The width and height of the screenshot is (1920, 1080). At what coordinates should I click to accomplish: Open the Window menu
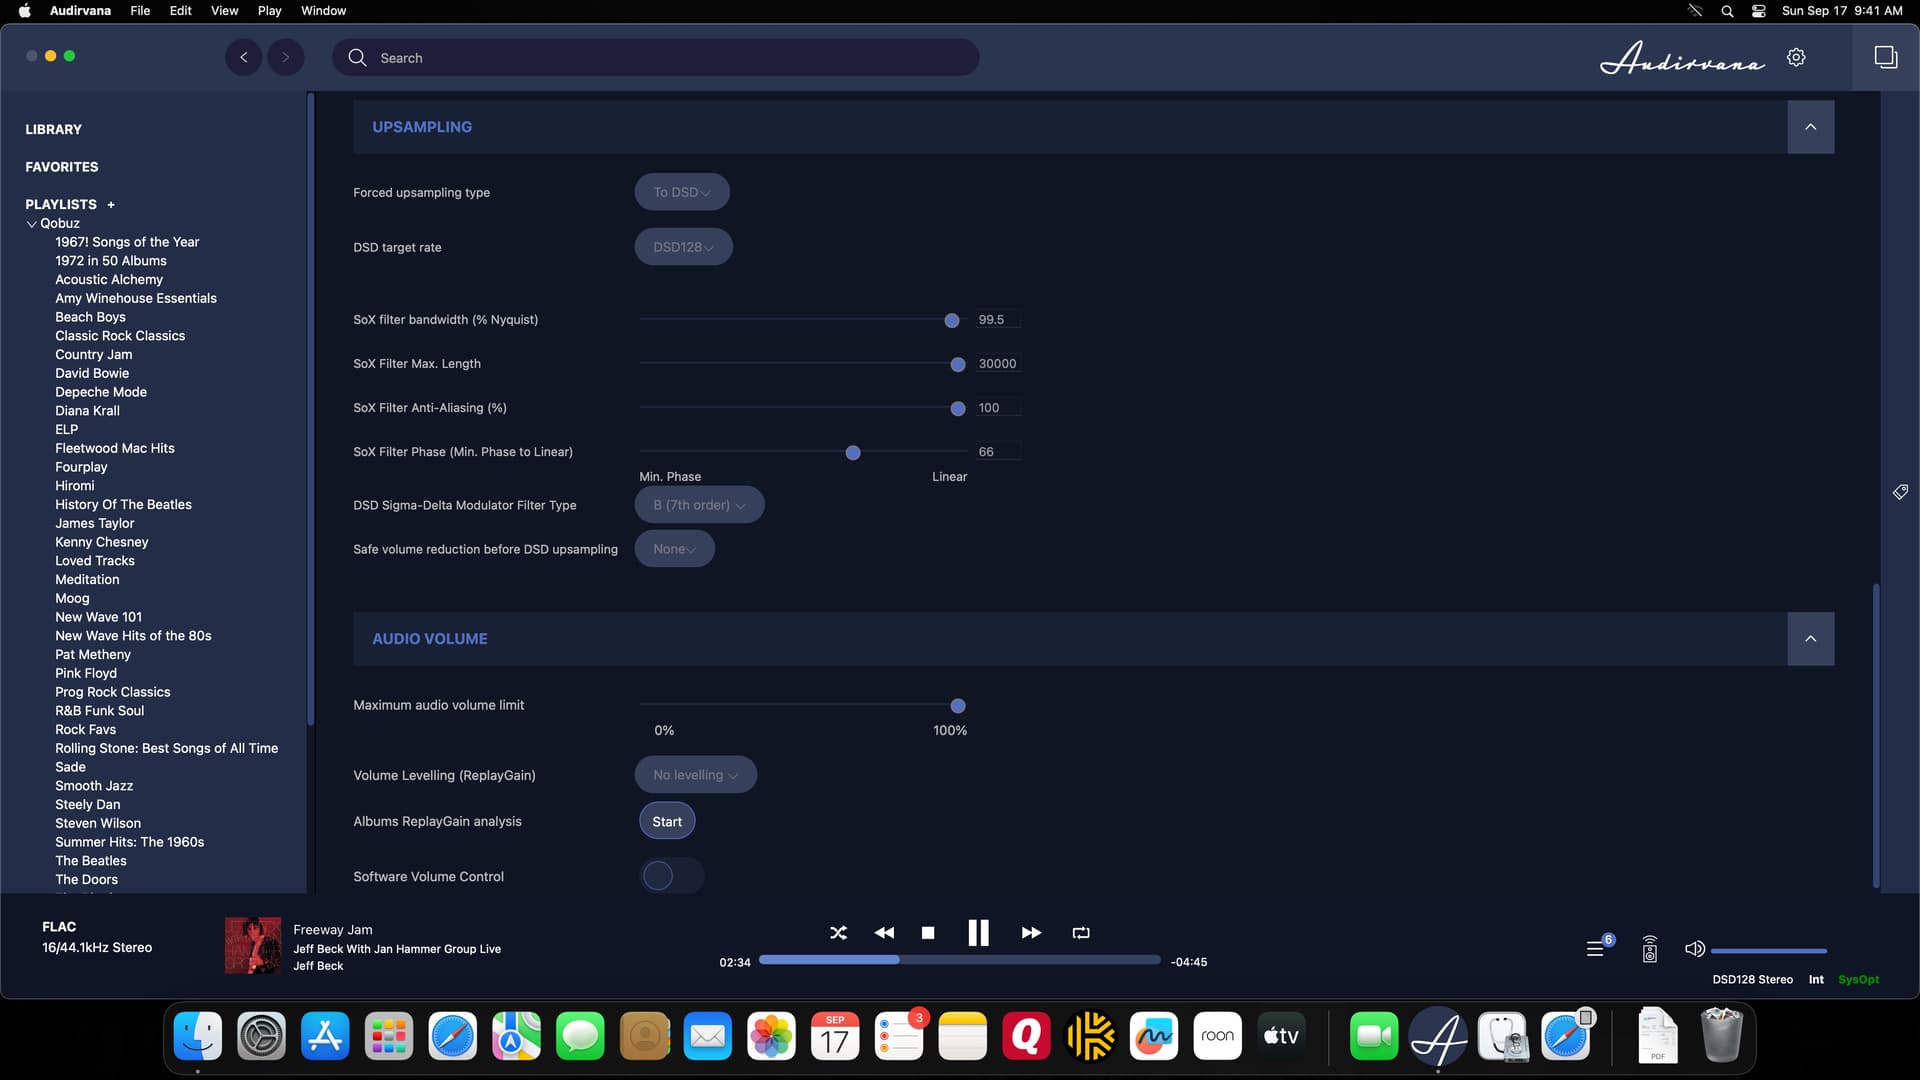point(323,11)
